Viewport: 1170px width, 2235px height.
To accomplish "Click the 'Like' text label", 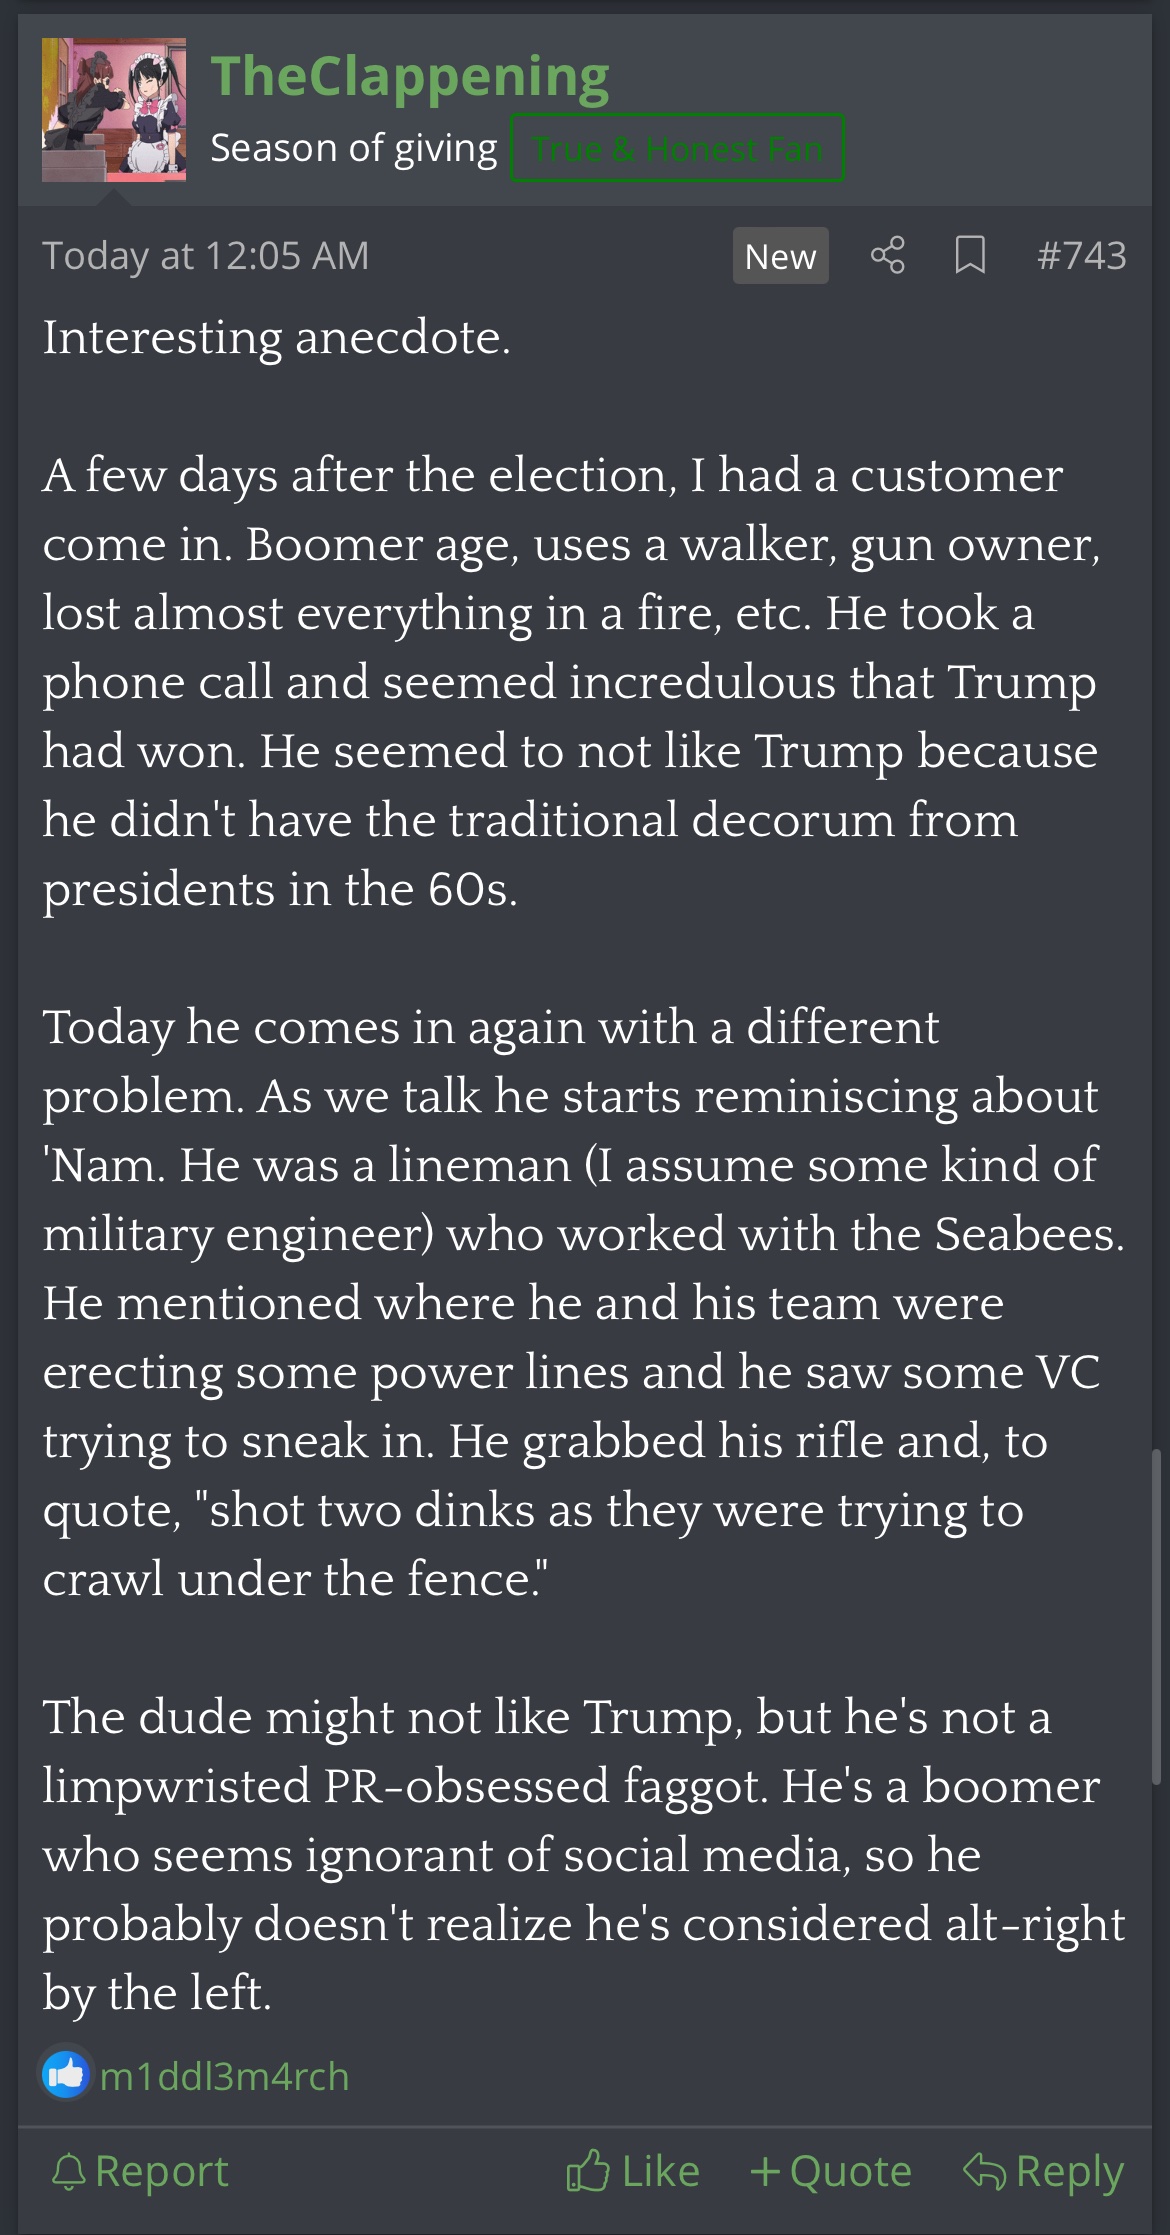I will click(660, 2172).
